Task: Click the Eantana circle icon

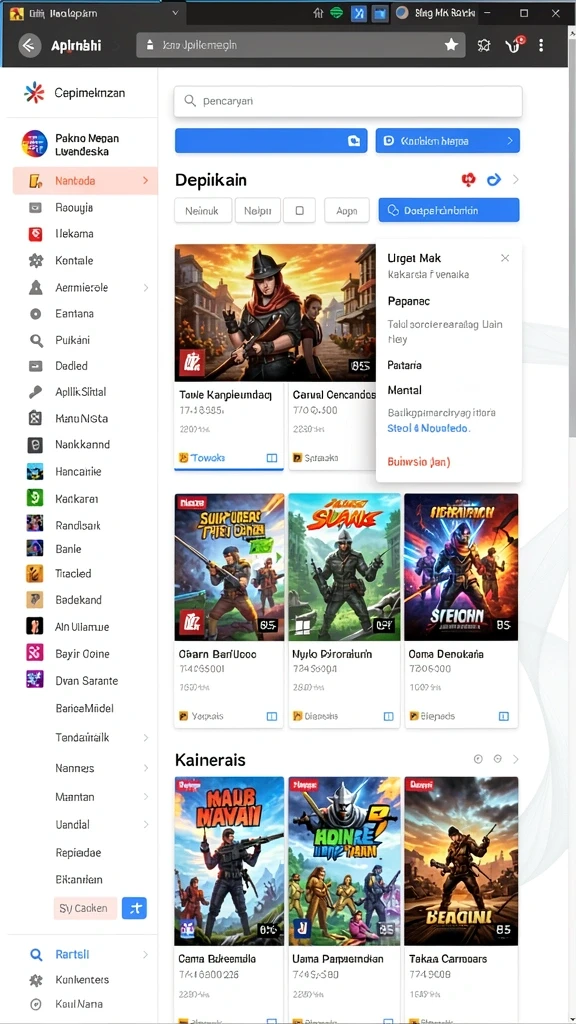Action: click(35, 313)
